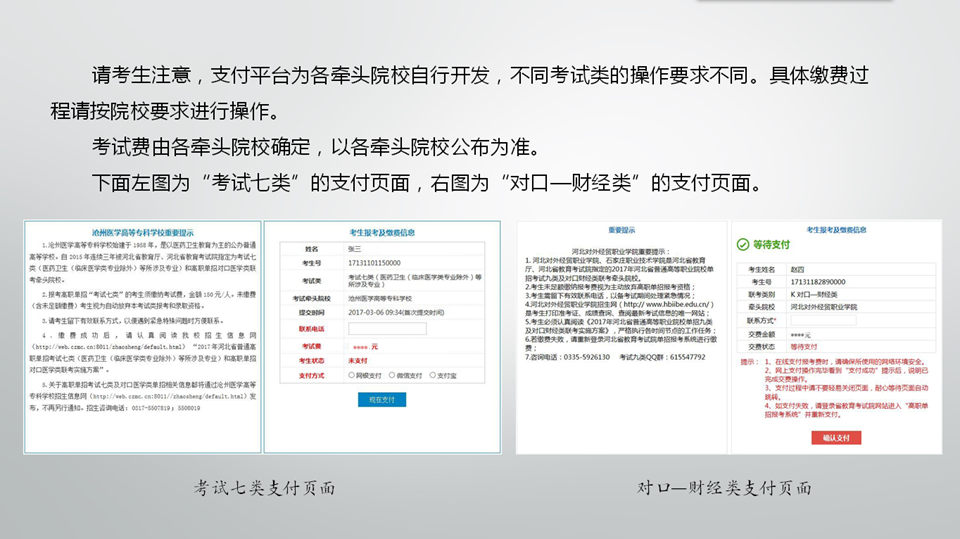Click the 对口—财经类支付页面 caption
Screen dimensions: 960x539
click(x=724, y=488)
